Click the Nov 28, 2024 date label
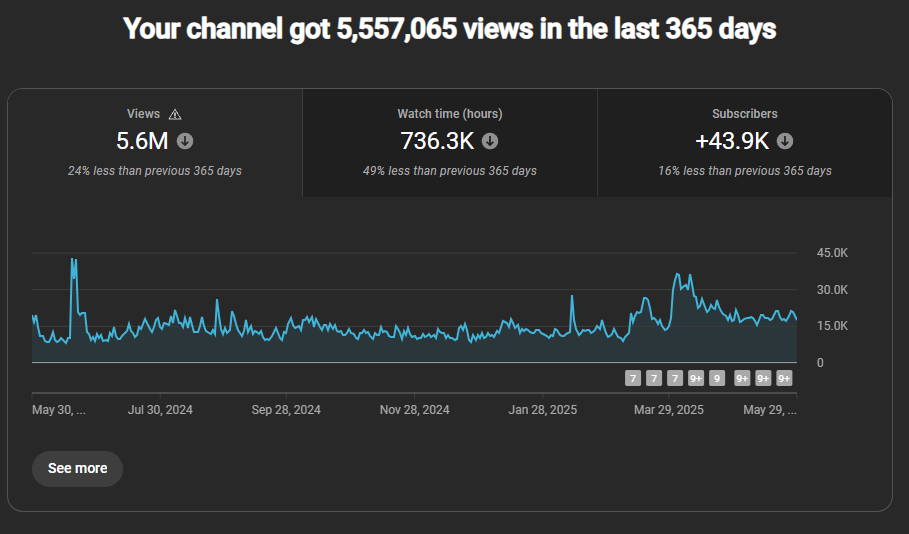Image resolution: width=909 pixels, height=534 pixels. click(414, 410)
